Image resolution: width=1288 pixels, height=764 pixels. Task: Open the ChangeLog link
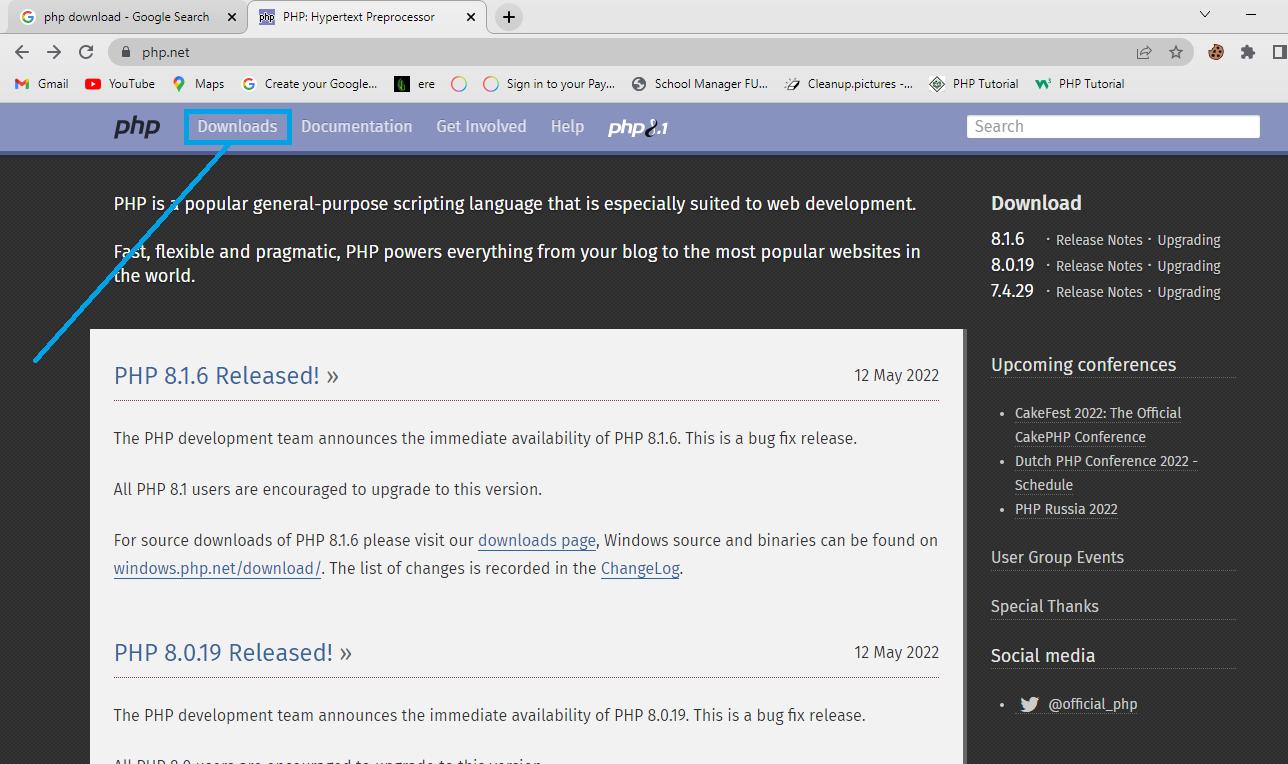click(x=640, y=569)
